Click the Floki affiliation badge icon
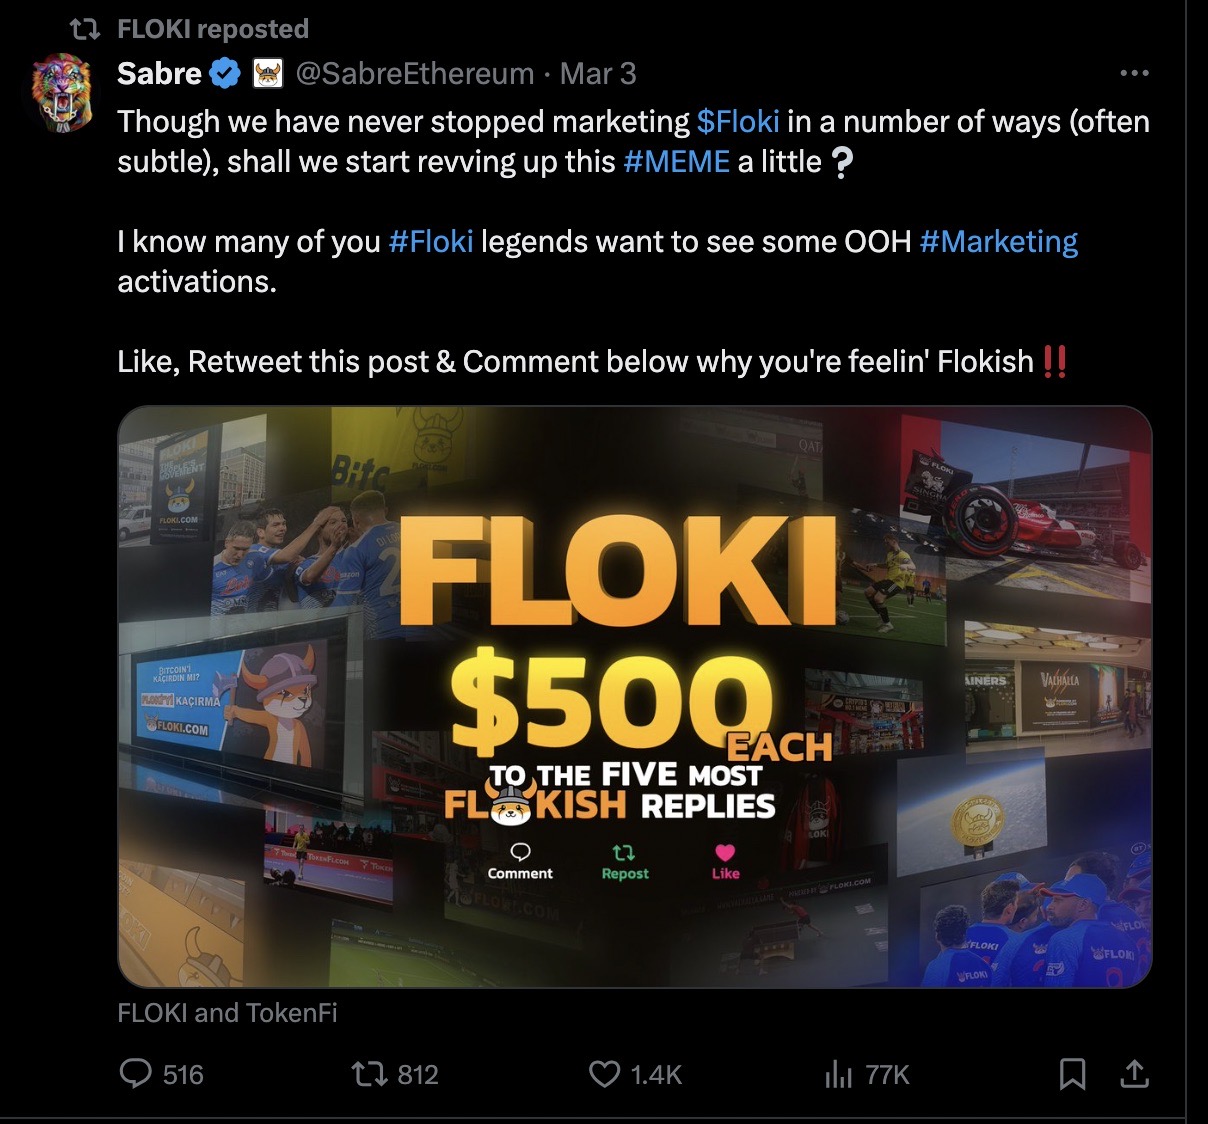 coord(267,73)
